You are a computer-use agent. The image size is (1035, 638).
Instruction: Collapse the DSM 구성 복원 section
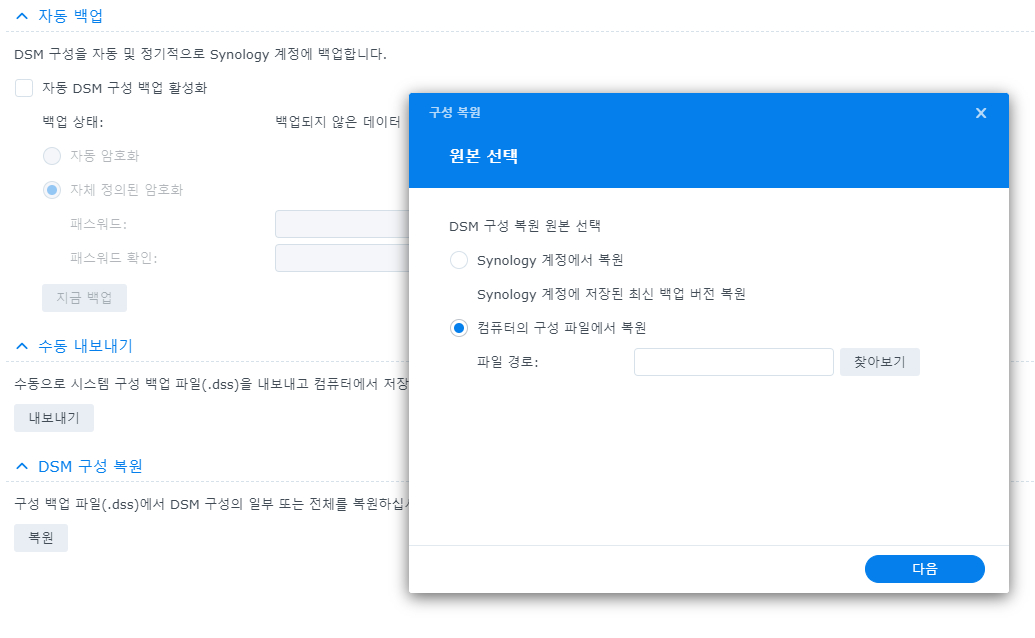22,466
